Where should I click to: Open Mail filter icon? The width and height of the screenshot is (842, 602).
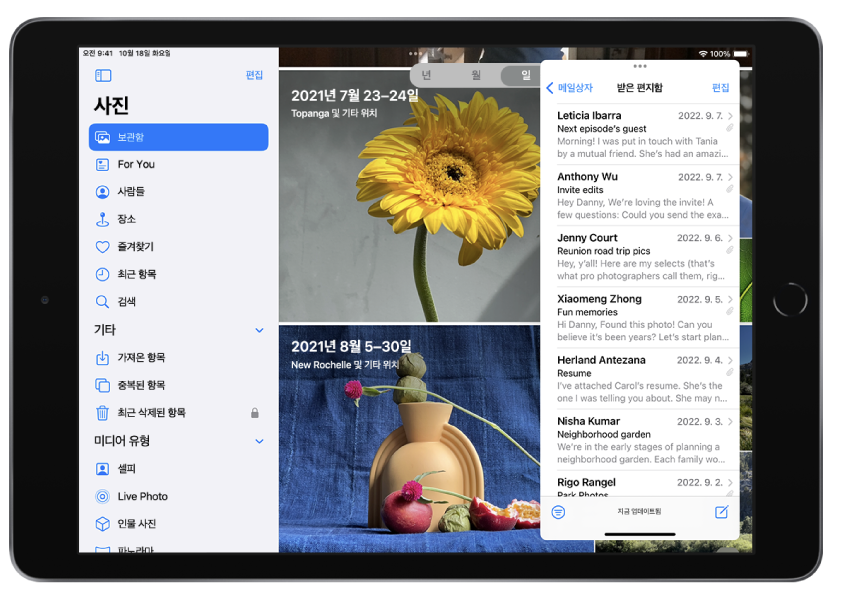(x=558, y=512)
